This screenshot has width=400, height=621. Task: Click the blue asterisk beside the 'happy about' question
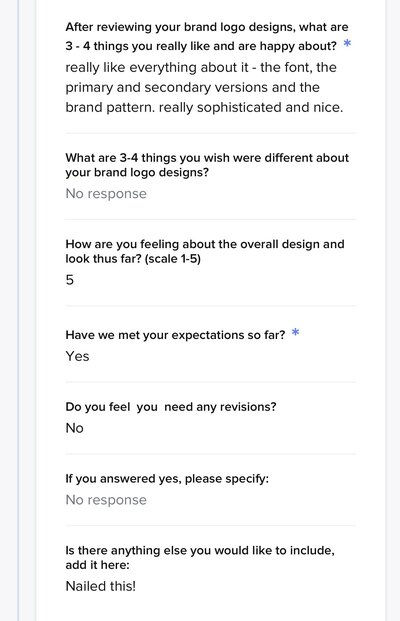coord(347,44)
